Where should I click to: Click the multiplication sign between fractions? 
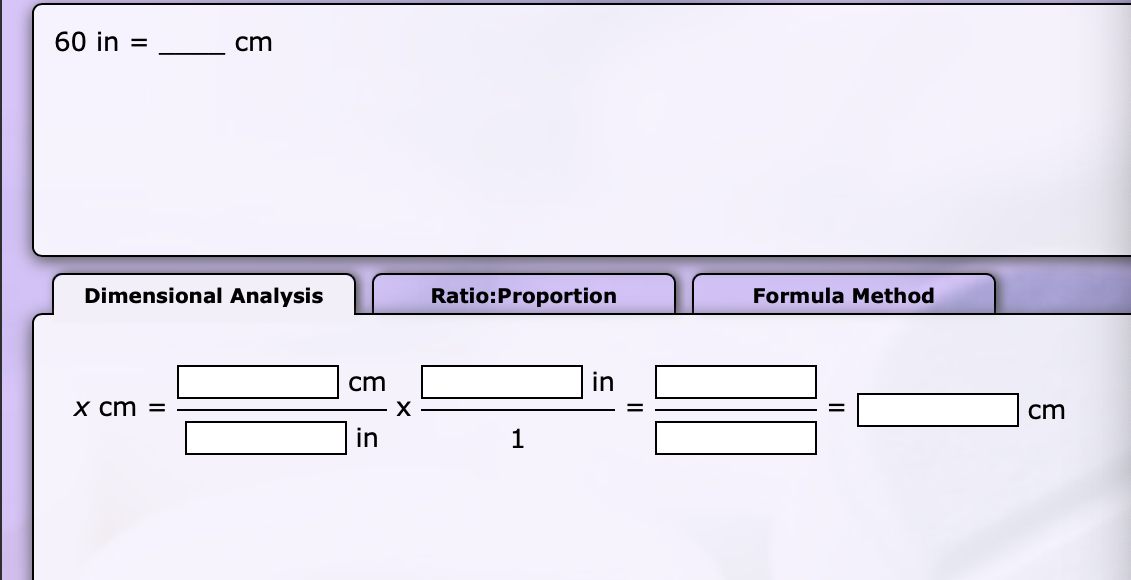[403, 408]
